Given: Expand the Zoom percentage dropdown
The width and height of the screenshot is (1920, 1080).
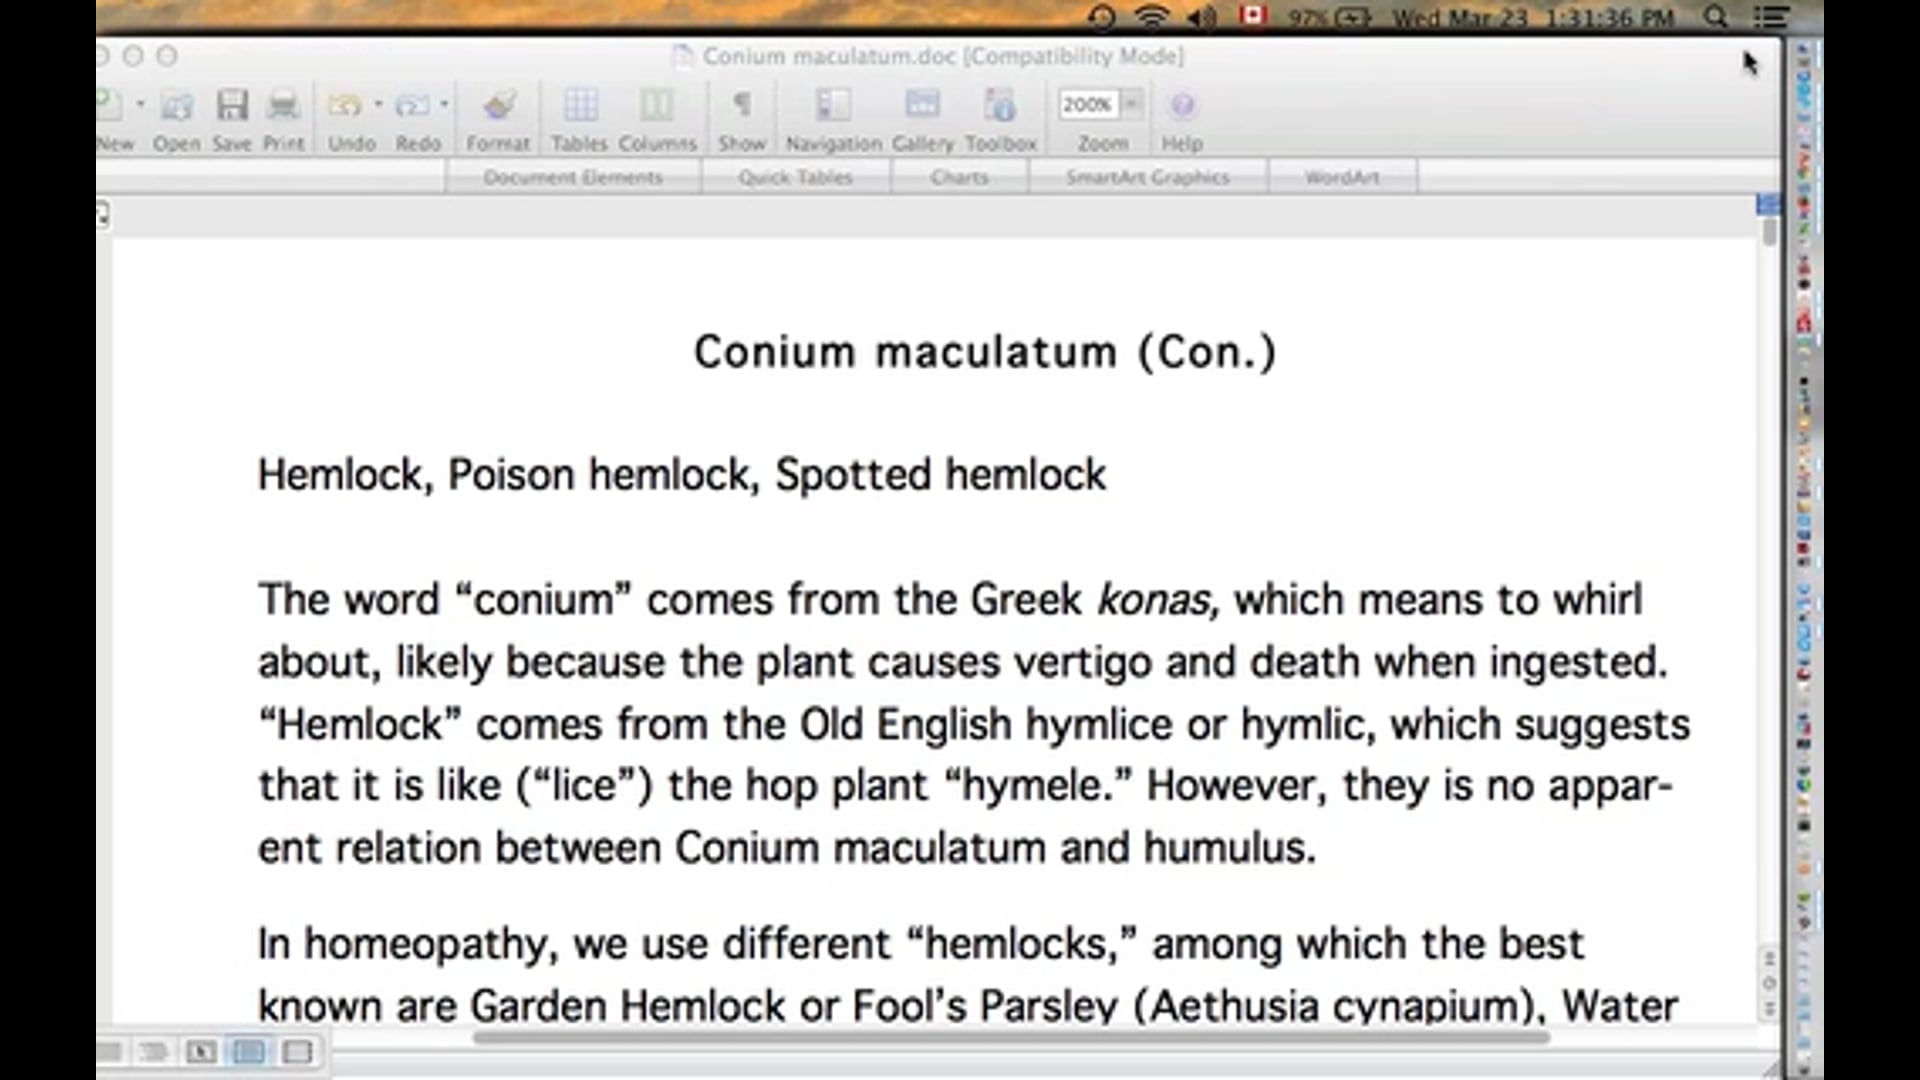Looking at the screenshot, I should 1132,104.
